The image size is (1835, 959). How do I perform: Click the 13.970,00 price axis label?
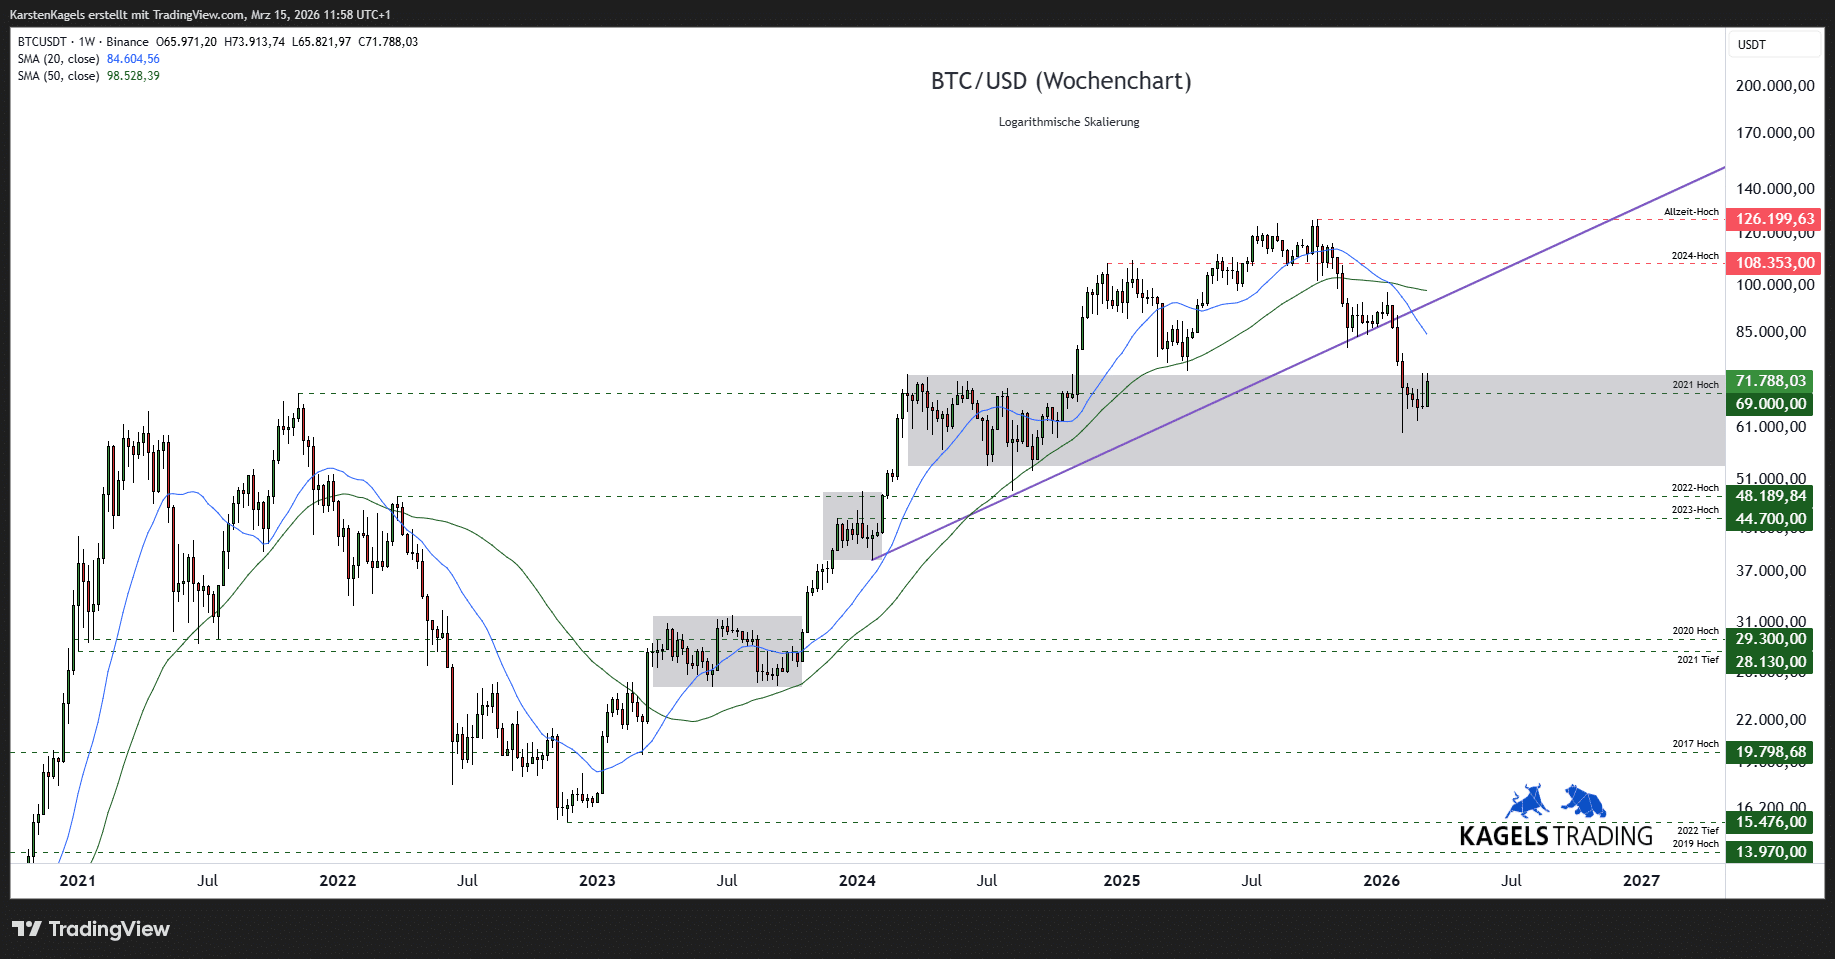point(1770,852)
